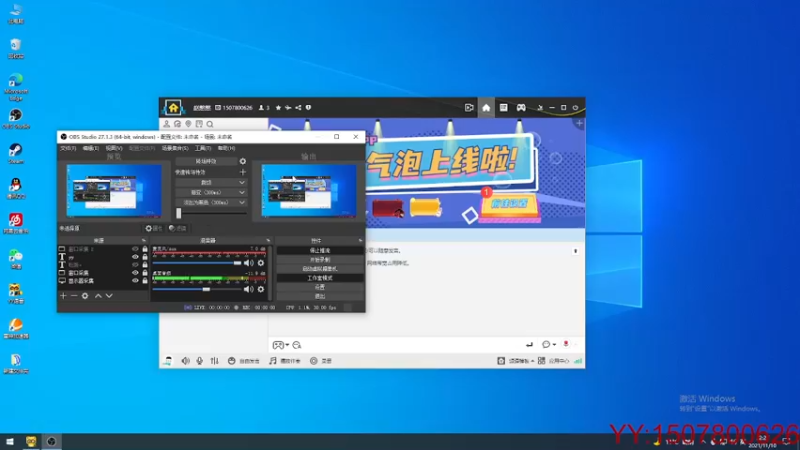Toggle visibility of display capture source
The image size is (800, 450).
[135, 281]
